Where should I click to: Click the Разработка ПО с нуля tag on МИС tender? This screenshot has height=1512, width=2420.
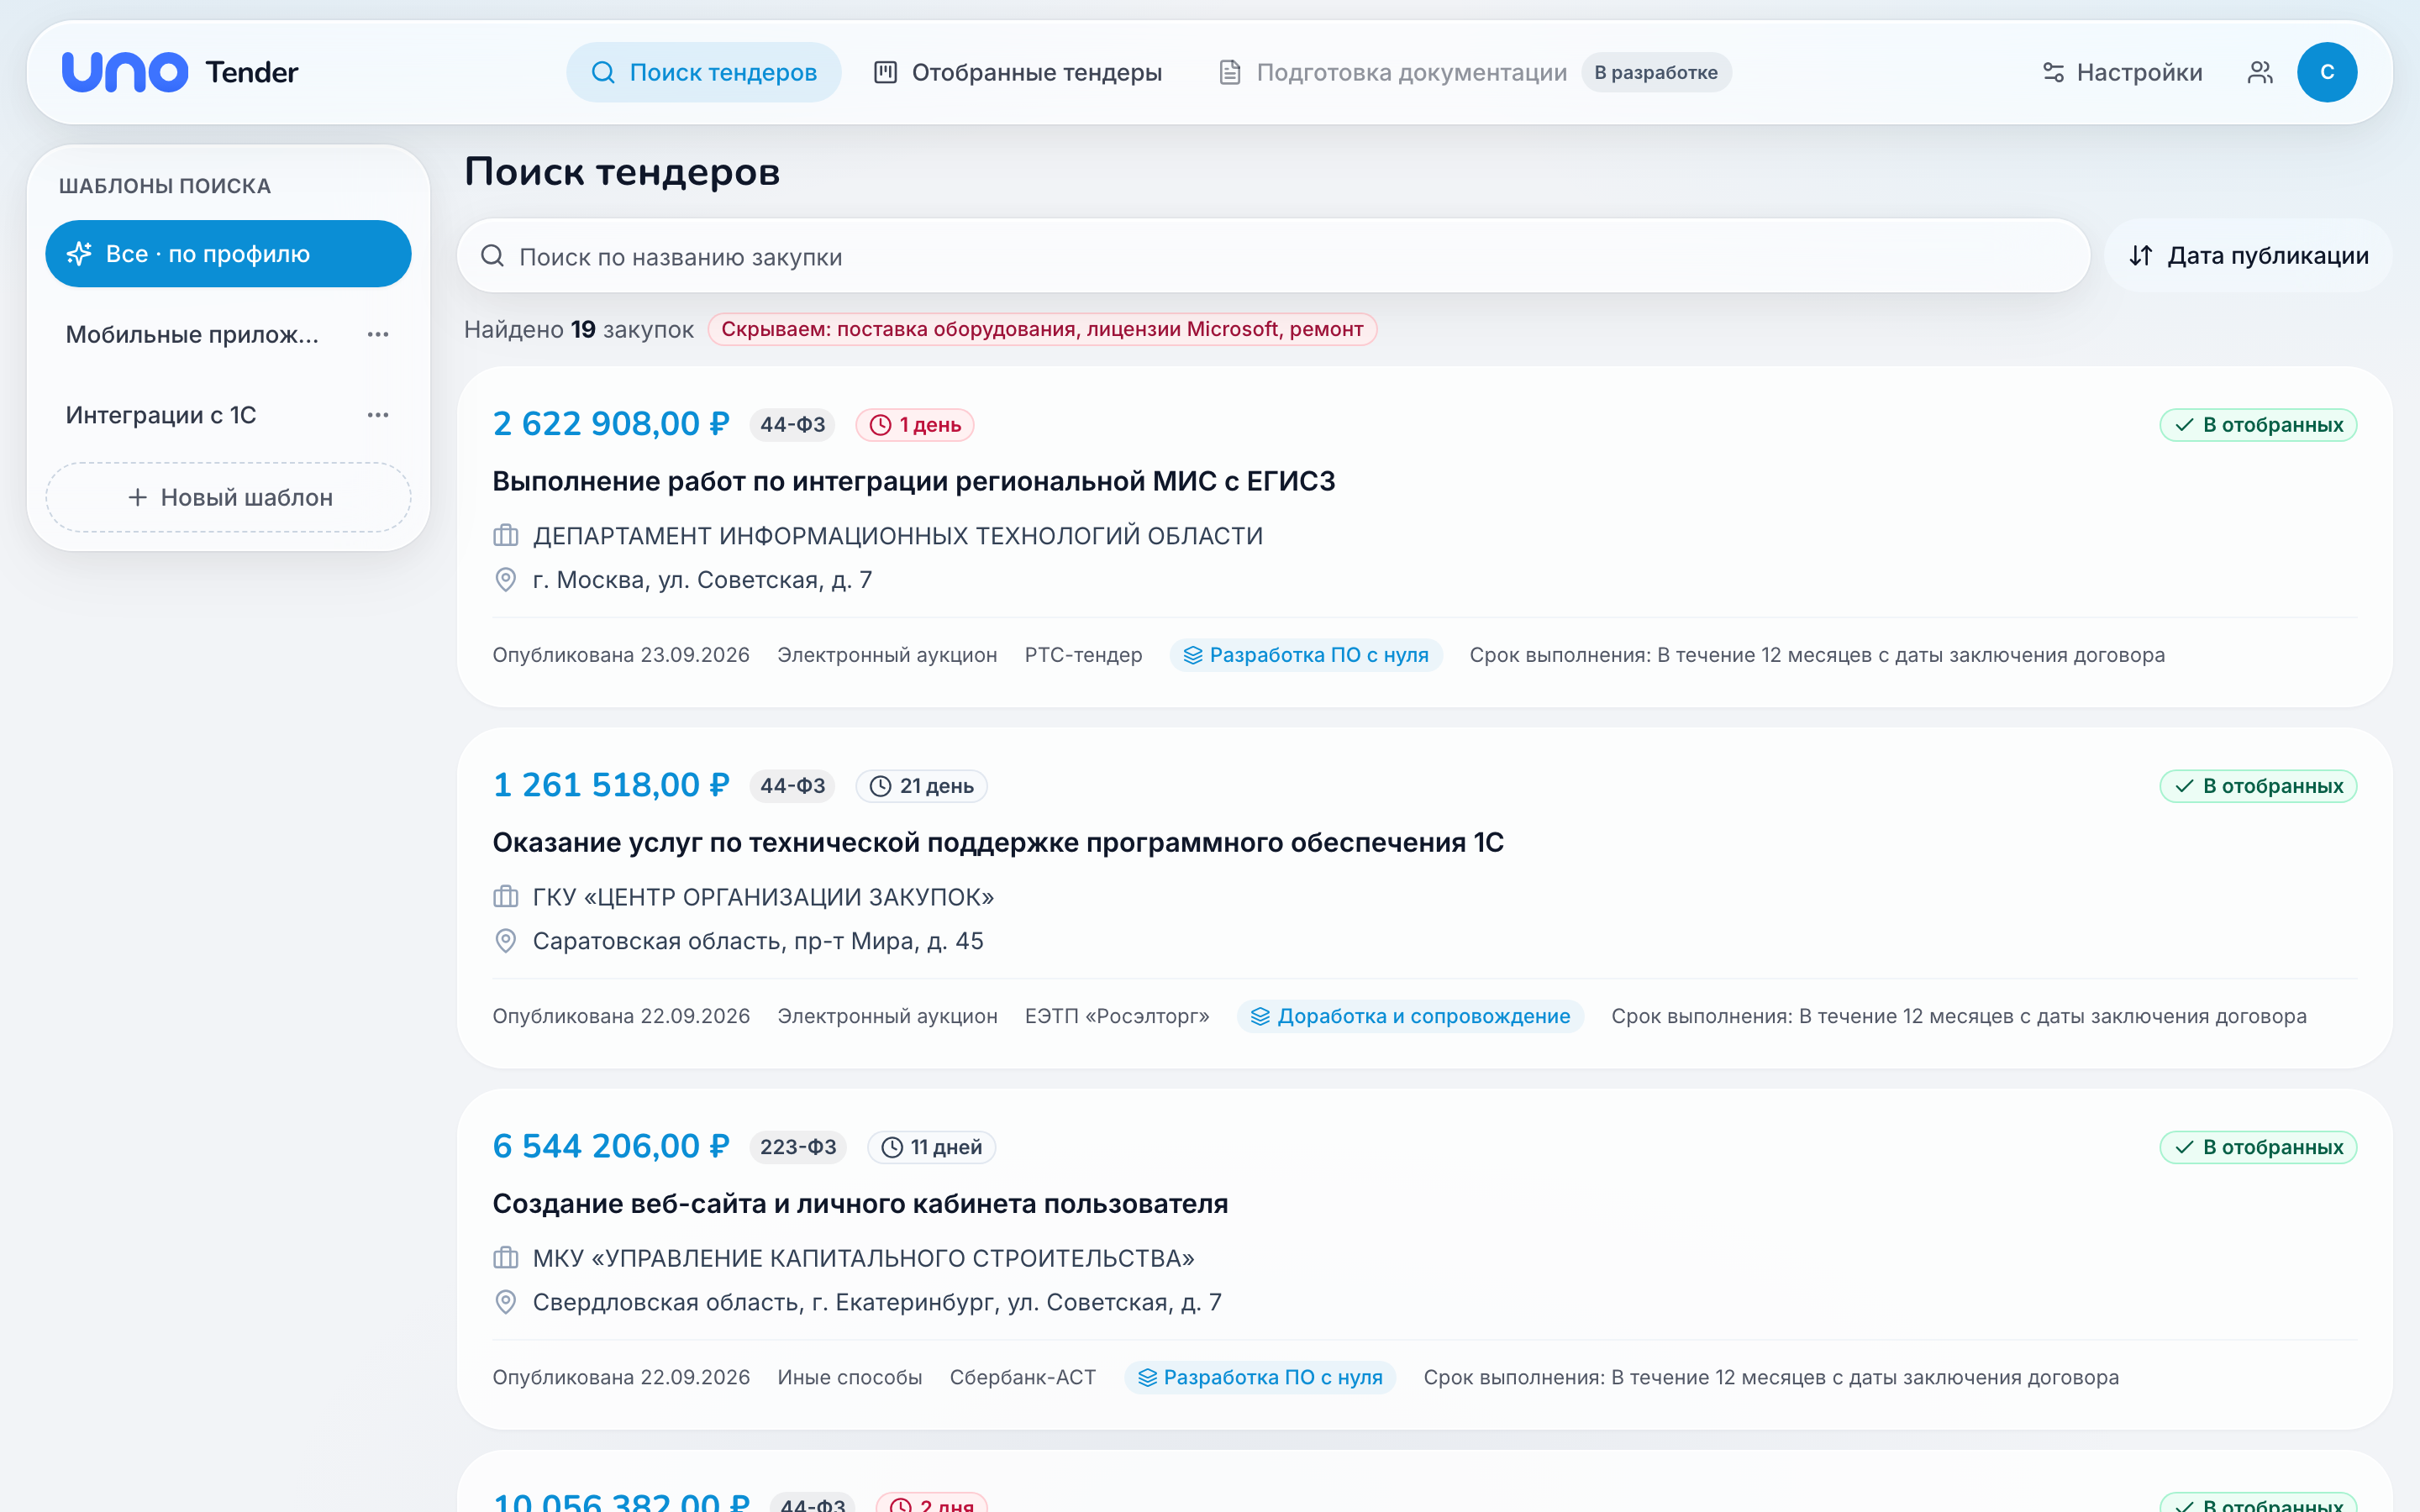click(x=1305, y=655)
